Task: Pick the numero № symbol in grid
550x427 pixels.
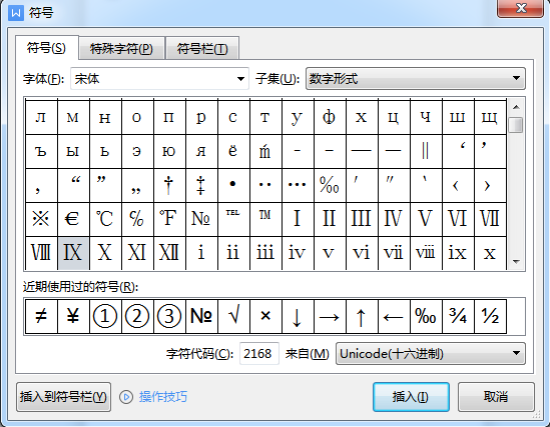Action: pyautogui.click(x=201, y=219)
